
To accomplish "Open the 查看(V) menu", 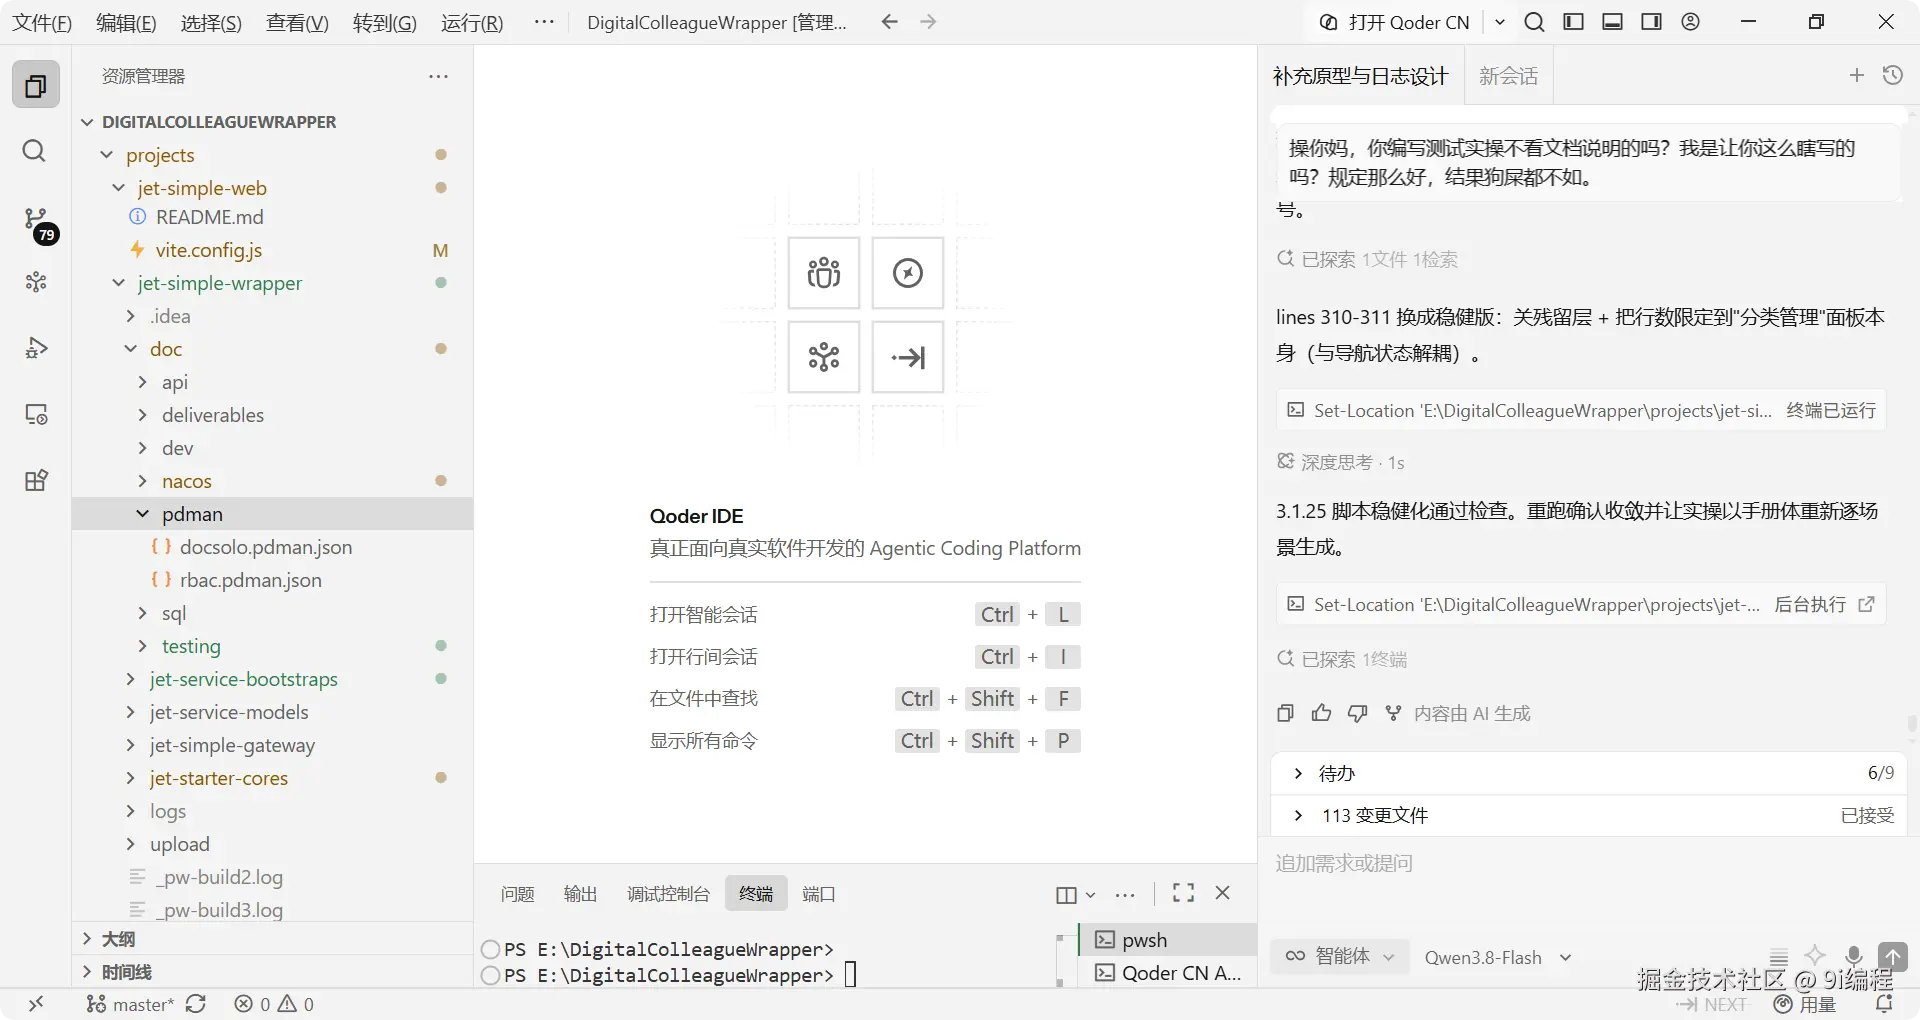I will point(297,22).
